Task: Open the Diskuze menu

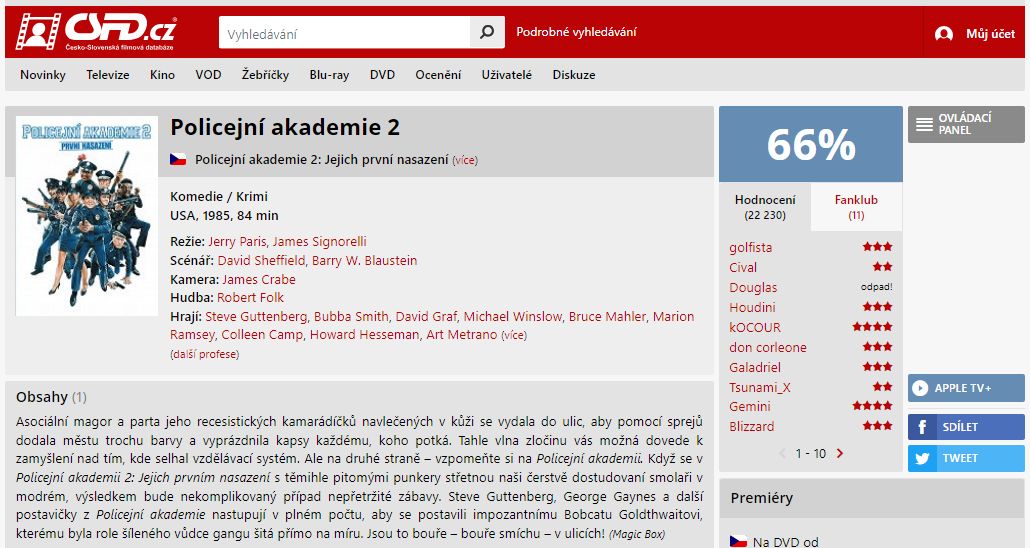Action: [573, 75]
